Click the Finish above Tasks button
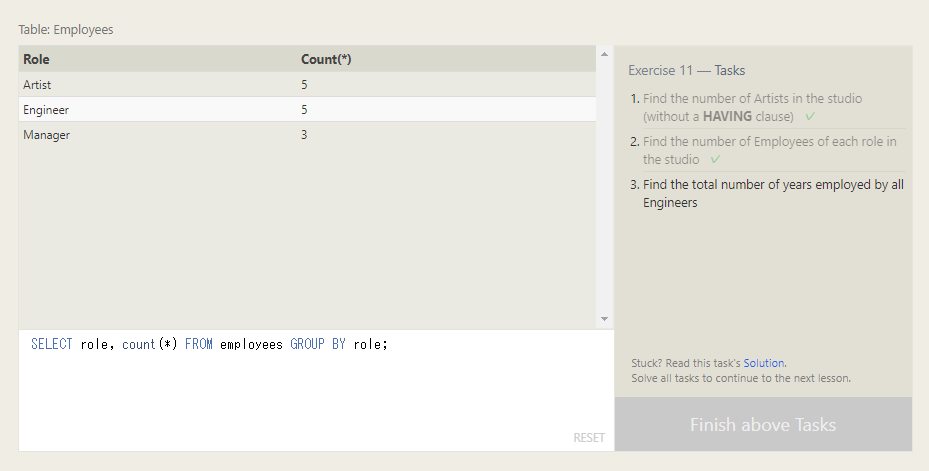 pyautogui.click(x=763, y=424)
